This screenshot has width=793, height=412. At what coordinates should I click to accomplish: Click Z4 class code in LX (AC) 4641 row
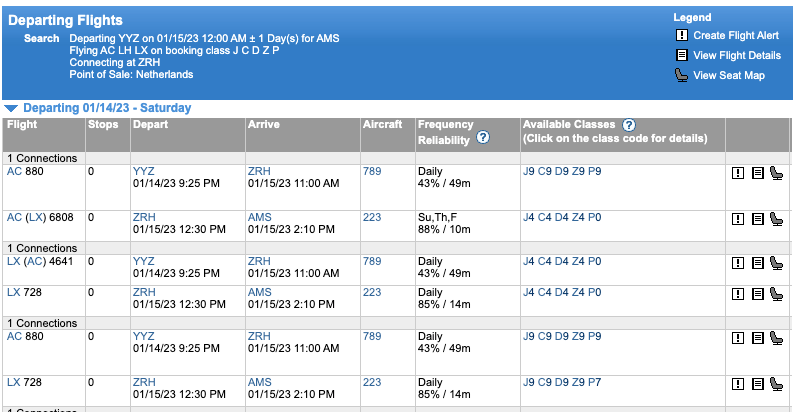click(578, 261)
